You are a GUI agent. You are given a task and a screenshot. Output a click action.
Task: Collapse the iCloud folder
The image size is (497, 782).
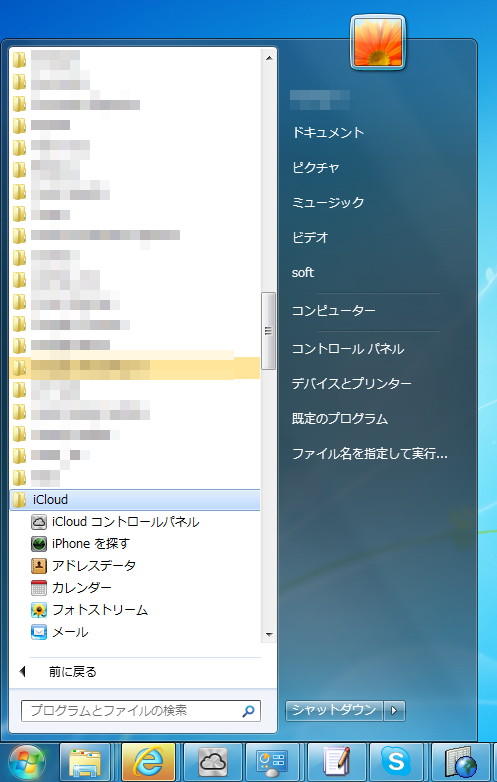point(135,500)
